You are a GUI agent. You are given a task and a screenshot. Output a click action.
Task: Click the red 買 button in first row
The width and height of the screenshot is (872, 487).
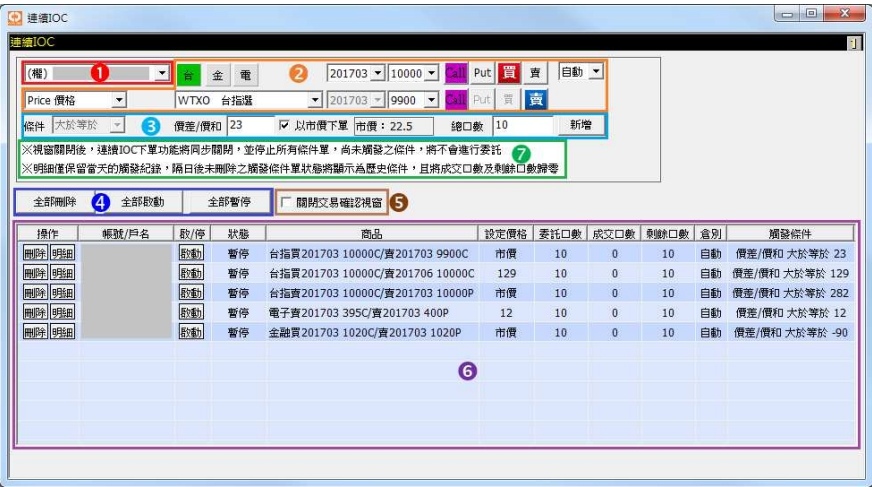click(508, 73)
